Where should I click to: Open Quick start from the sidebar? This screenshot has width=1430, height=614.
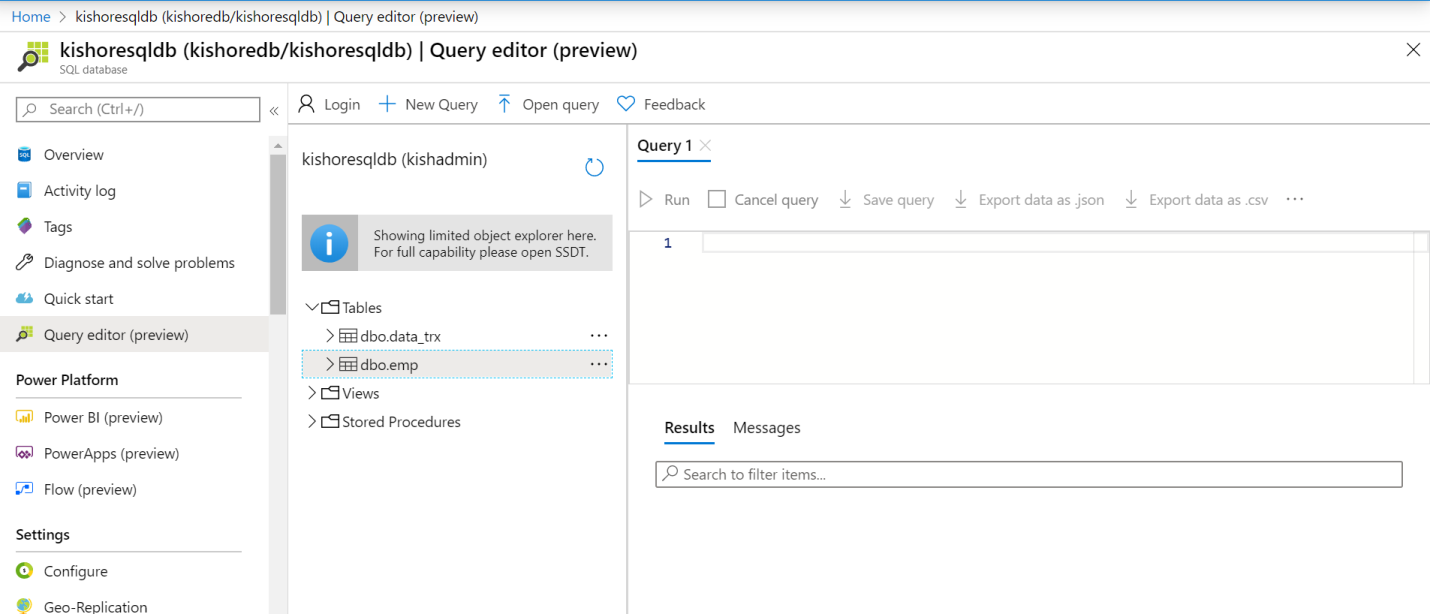click(78, 299)
